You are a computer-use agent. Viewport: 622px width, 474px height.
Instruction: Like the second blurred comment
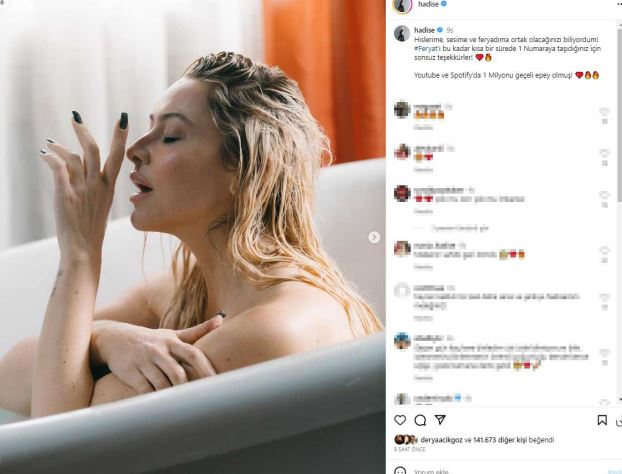pos(604,153)
